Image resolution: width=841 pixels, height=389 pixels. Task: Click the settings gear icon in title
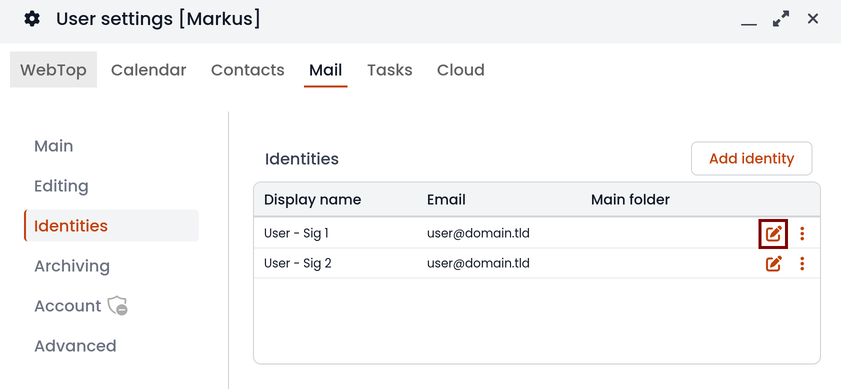point(32,19)
